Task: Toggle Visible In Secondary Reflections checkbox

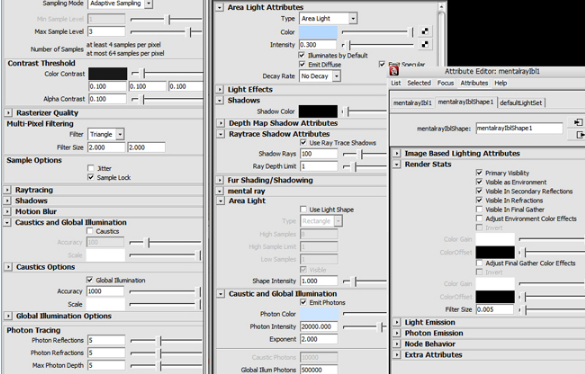Action: point(479,191)
